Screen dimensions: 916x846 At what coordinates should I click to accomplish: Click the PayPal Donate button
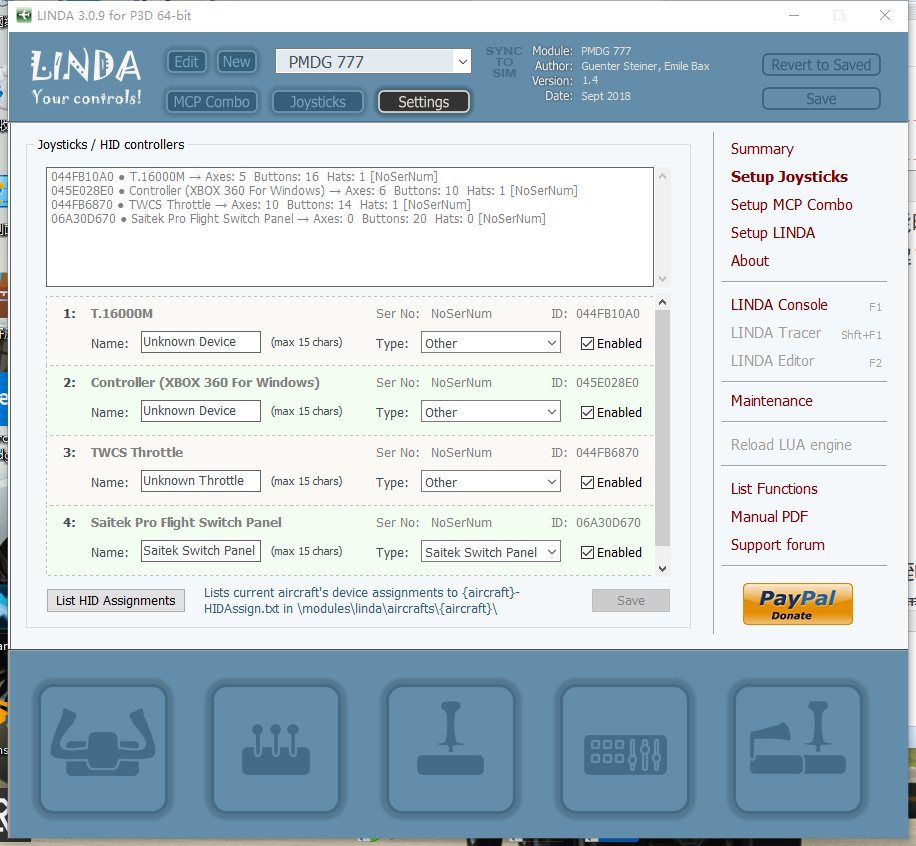tap(797, 604)
